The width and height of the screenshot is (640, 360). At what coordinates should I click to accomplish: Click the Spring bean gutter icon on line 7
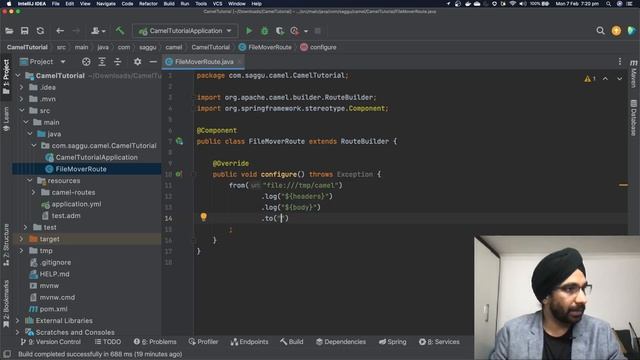click(179, 141)
